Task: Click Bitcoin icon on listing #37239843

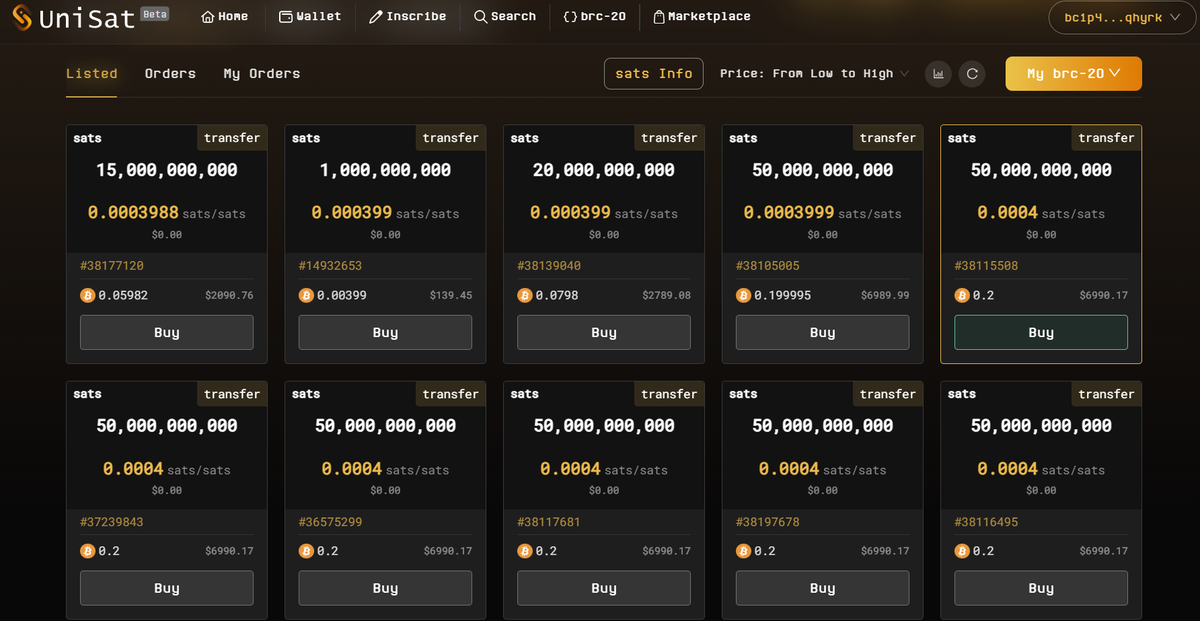Action: pos(87,551)
